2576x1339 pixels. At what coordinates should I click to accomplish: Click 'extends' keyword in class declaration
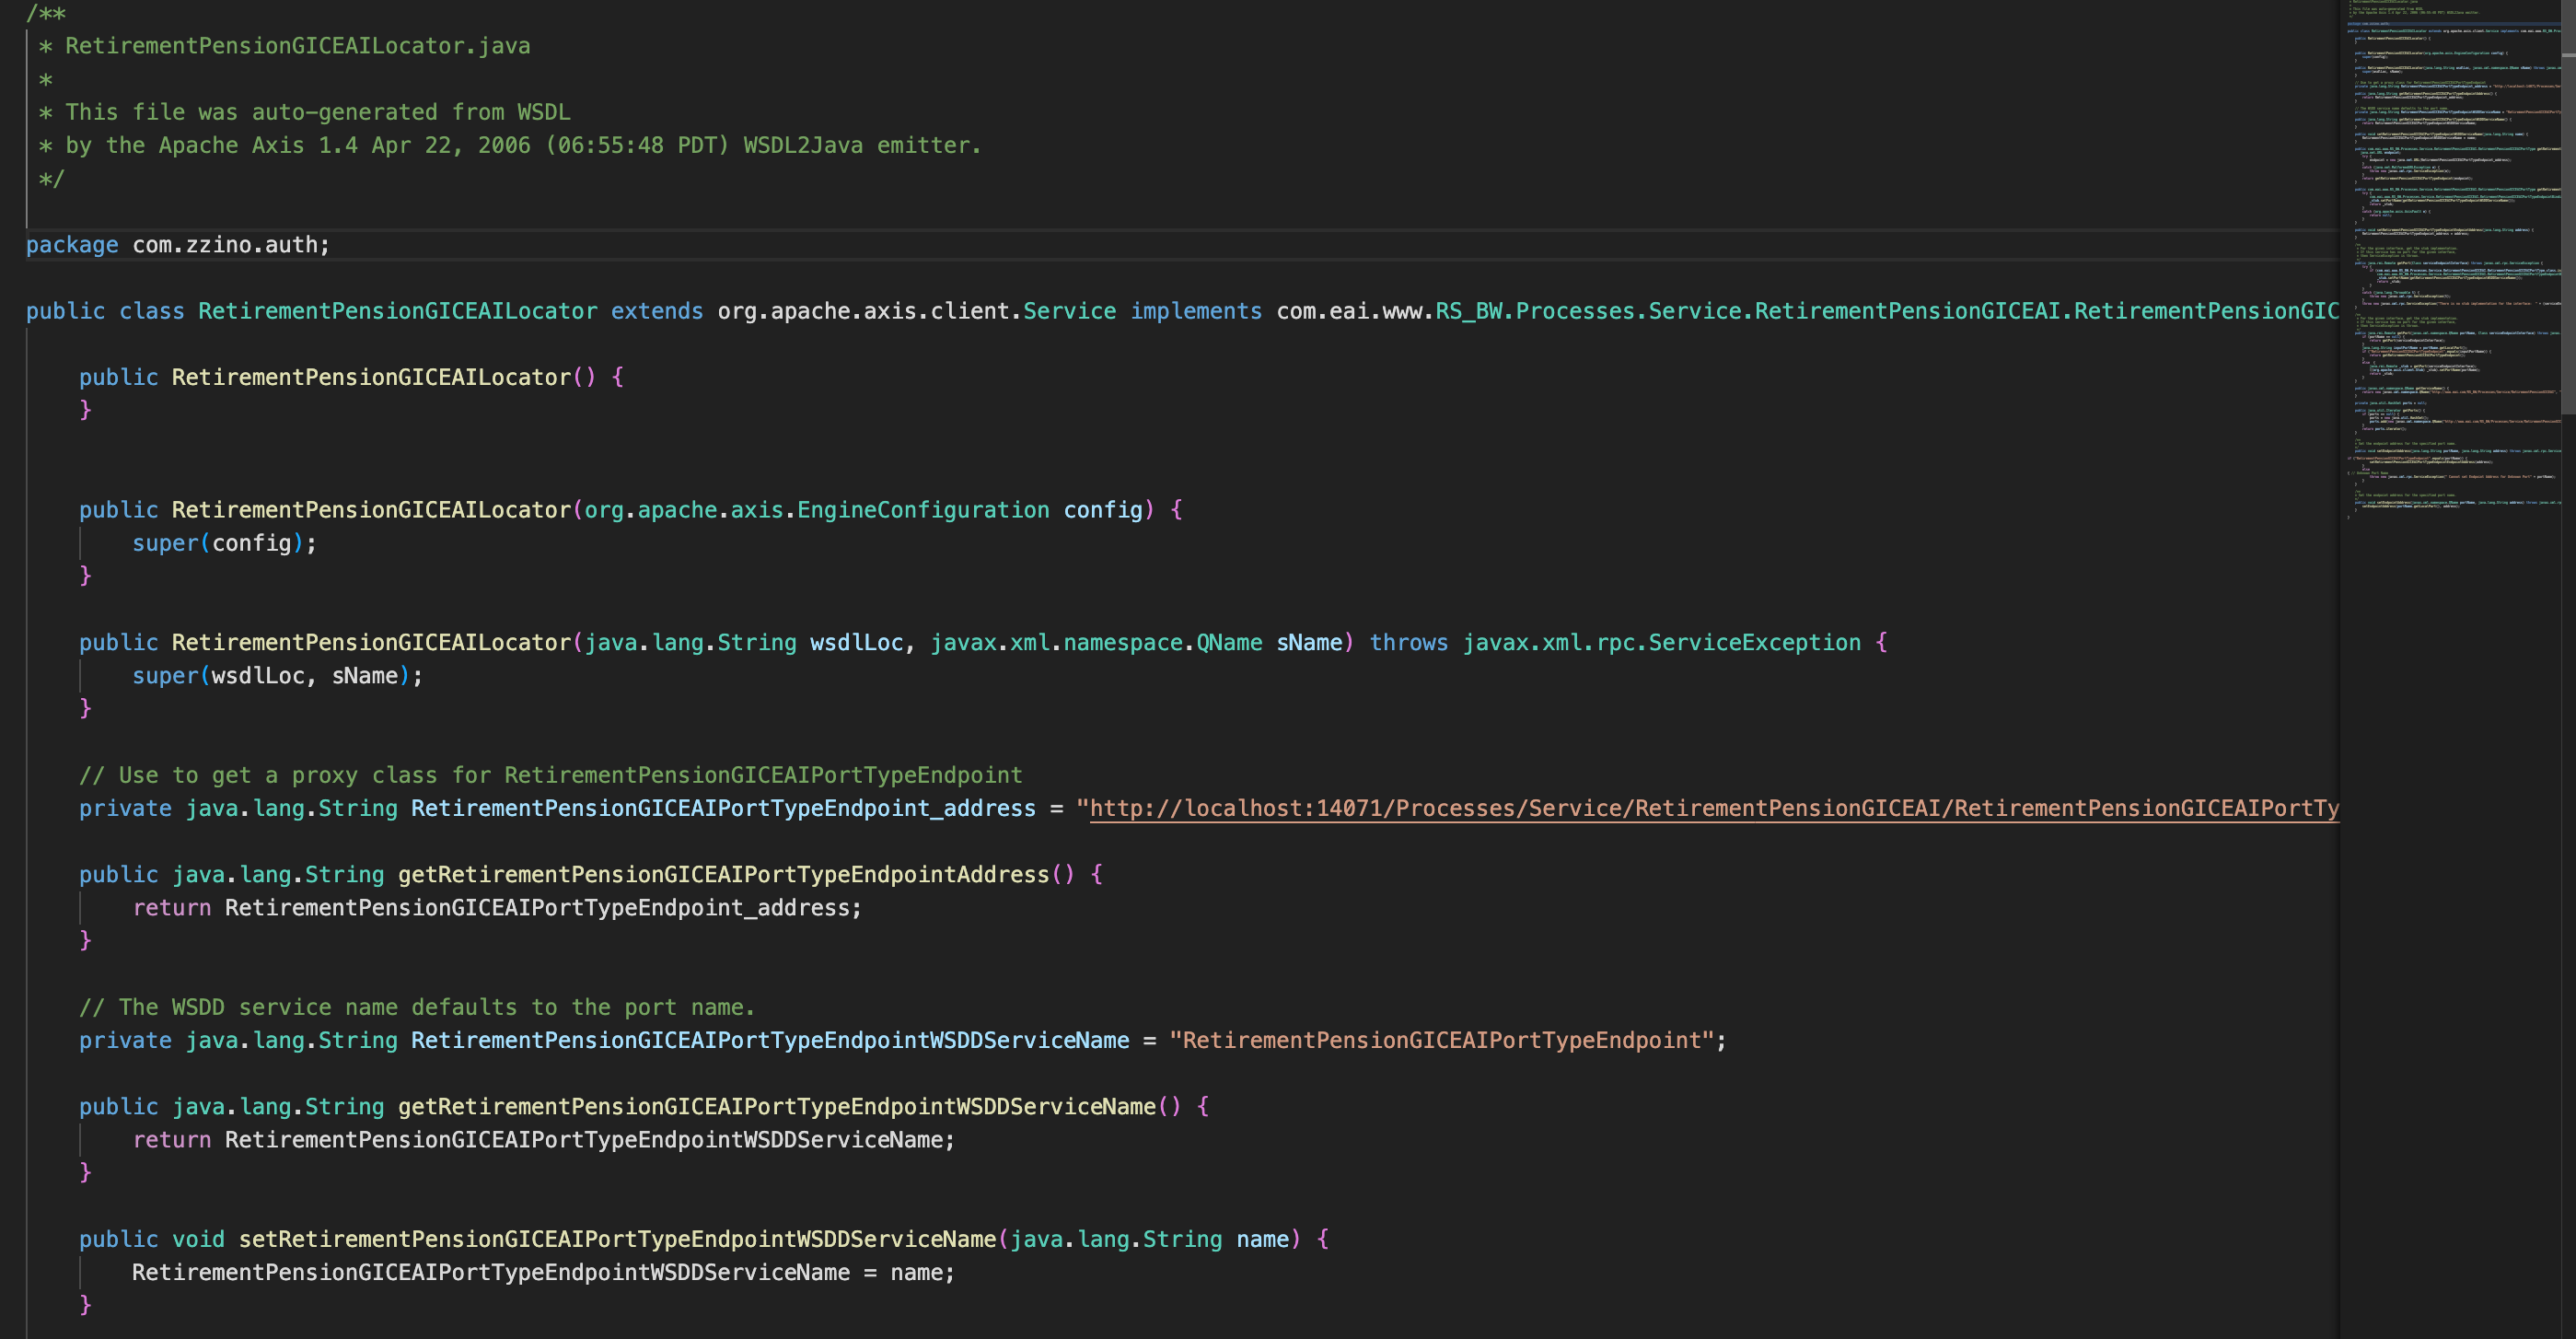coord(657,311)
